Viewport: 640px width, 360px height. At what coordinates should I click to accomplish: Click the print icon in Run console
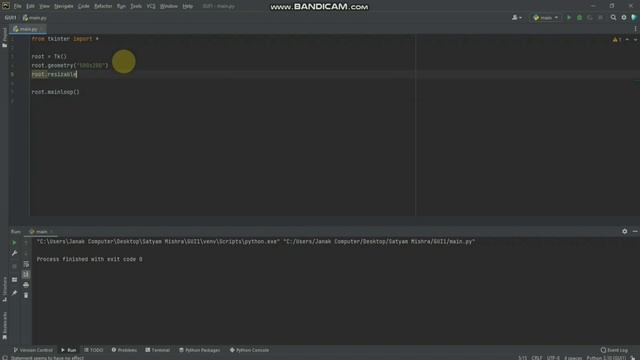[x=26, y=284]
